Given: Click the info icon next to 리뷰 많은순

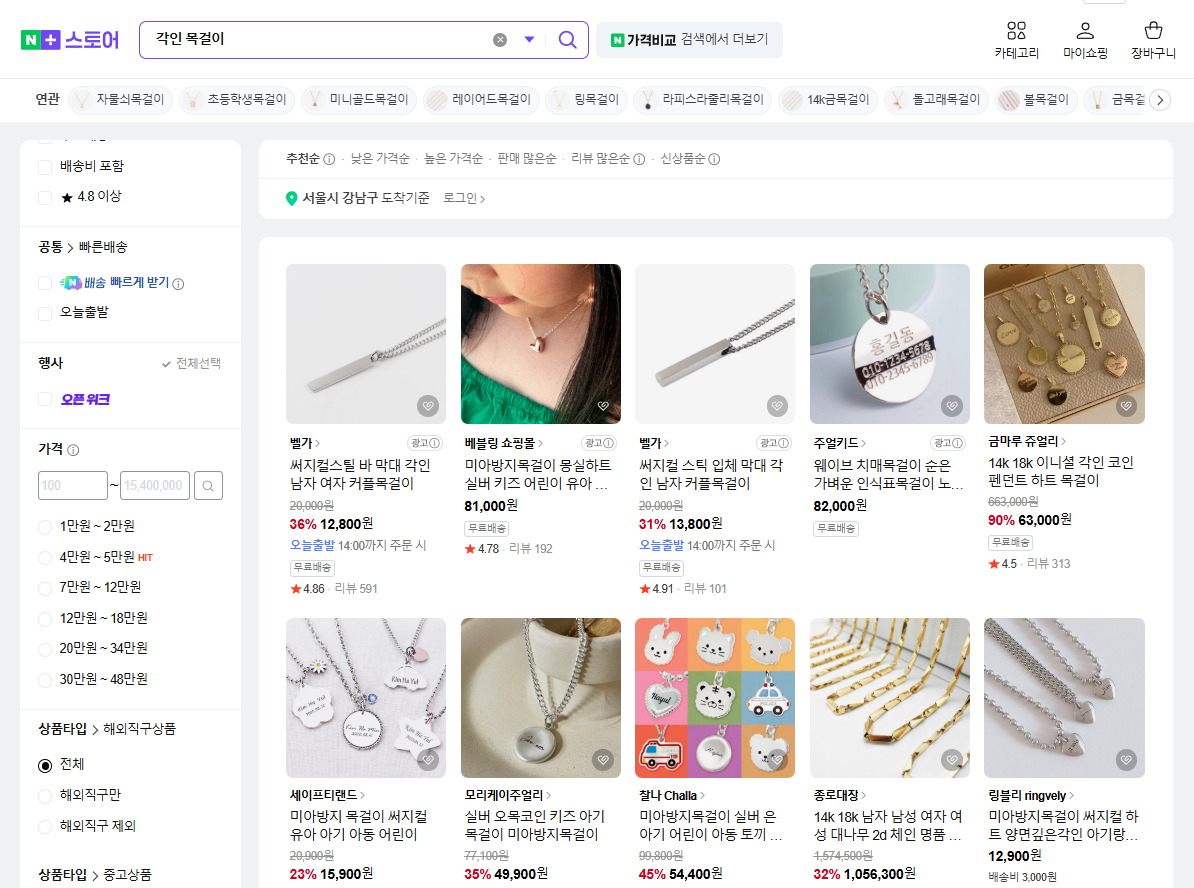Looking at the screenshot, I should pos(639,159).
